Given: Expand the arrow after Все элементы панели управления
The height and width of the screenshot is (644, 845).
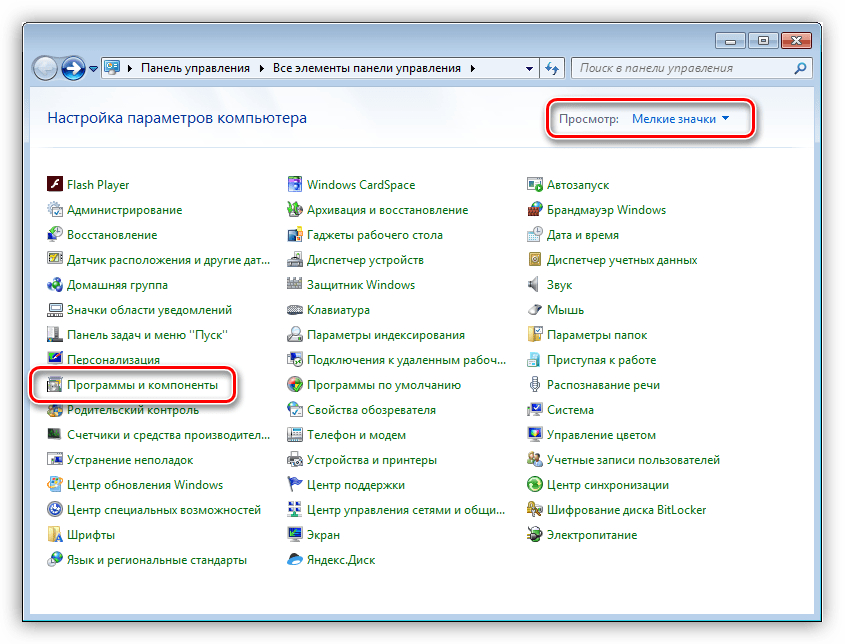Looking at the screenshot, I should pos(473,68).
